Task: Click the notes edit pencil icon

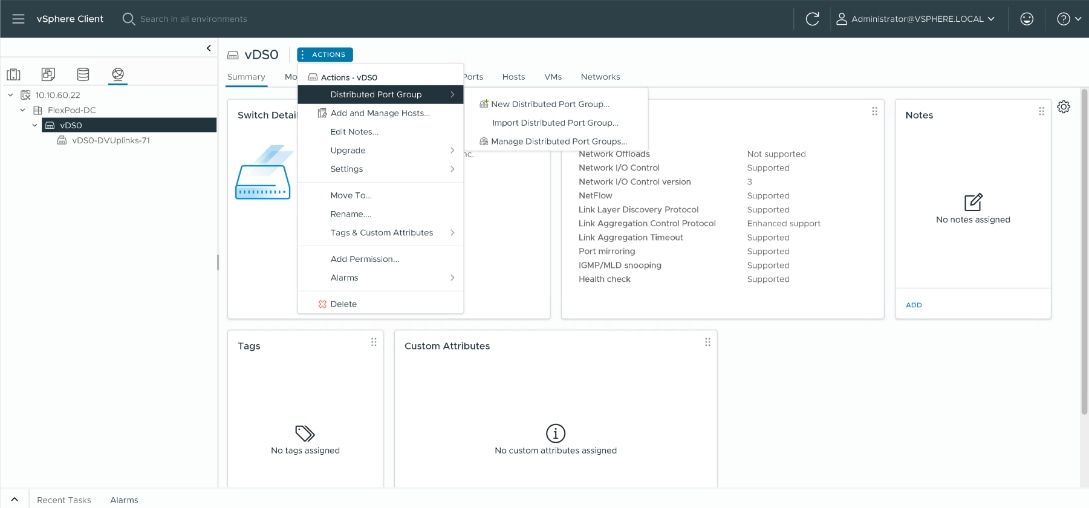Action: (973, 202)
